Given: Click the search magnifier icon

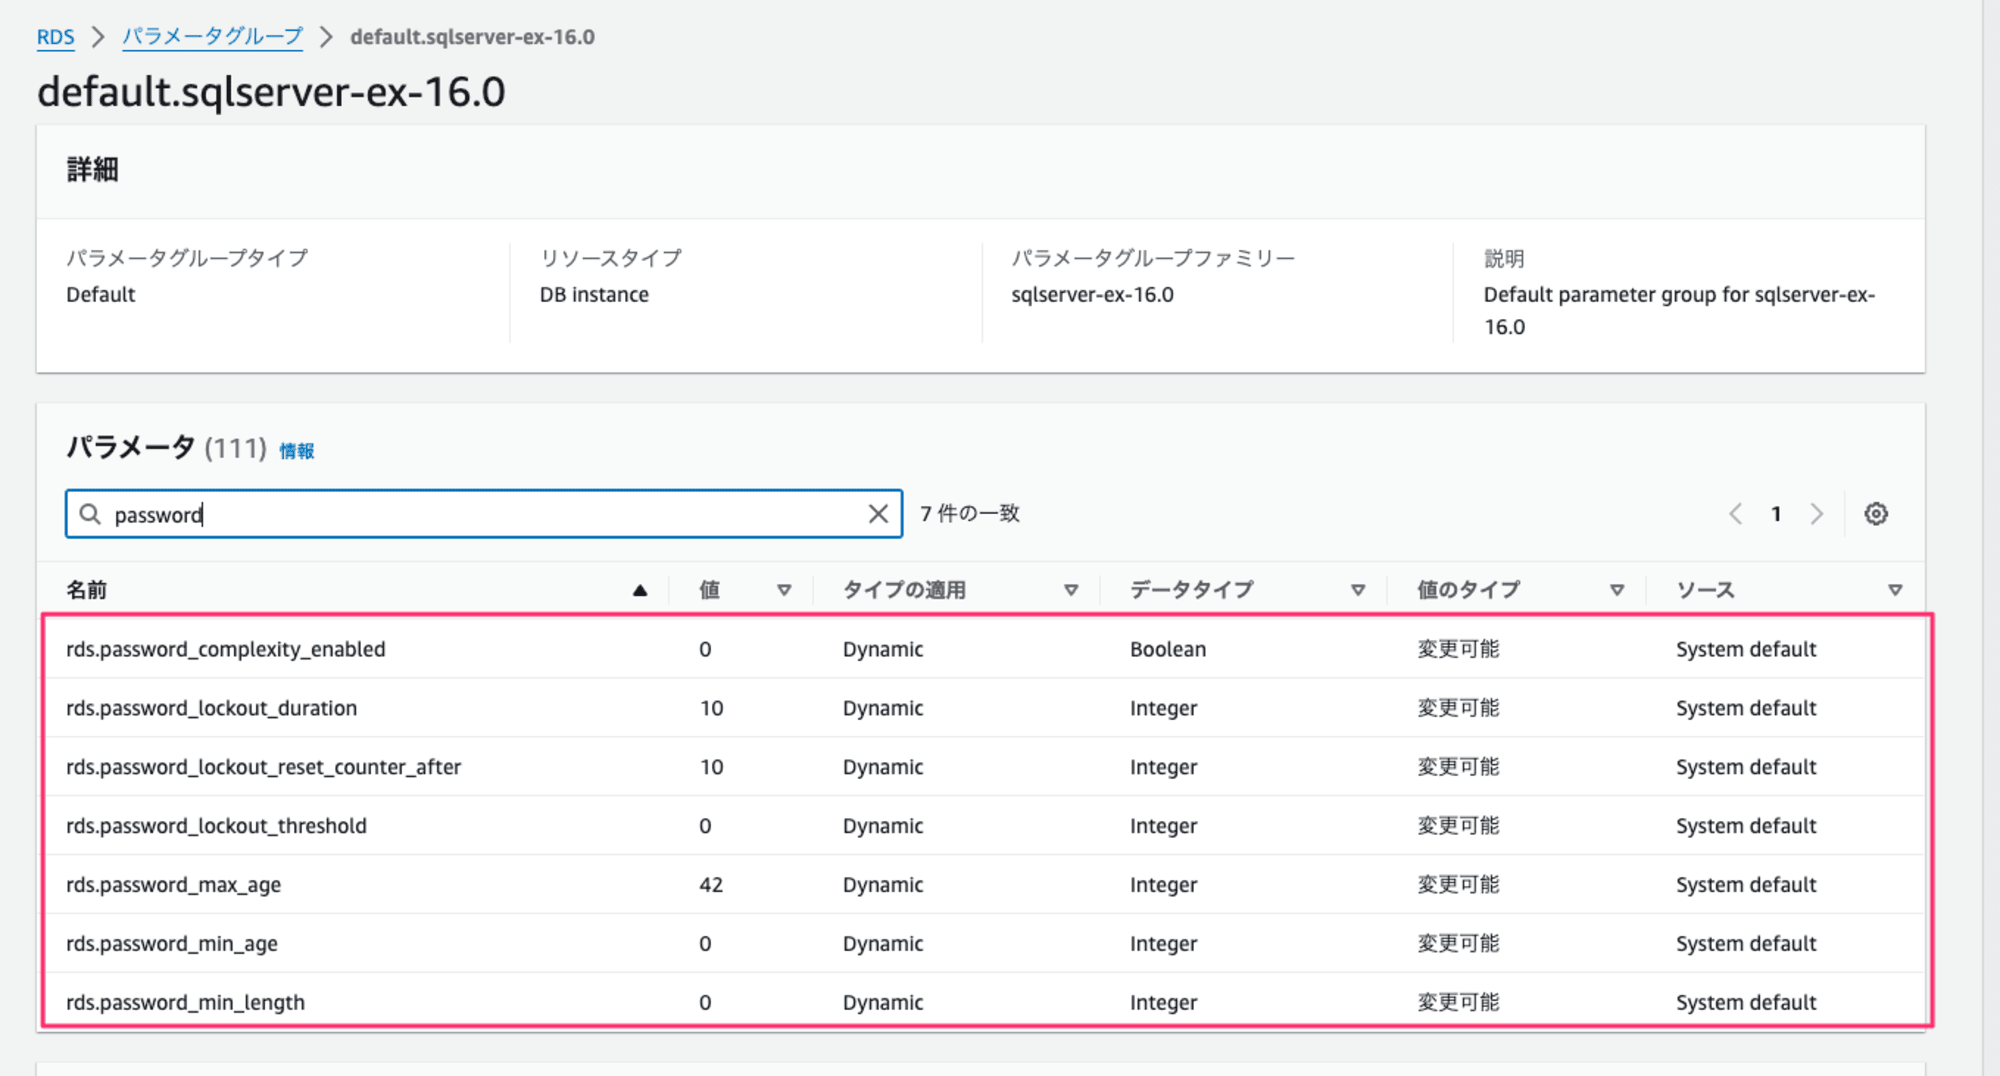Looking at the screenshot, I should pos(90,514).
